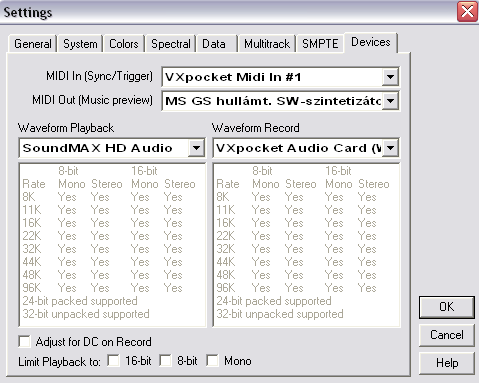Click the 8K rate row in playback list

click(x=102, y=197)
